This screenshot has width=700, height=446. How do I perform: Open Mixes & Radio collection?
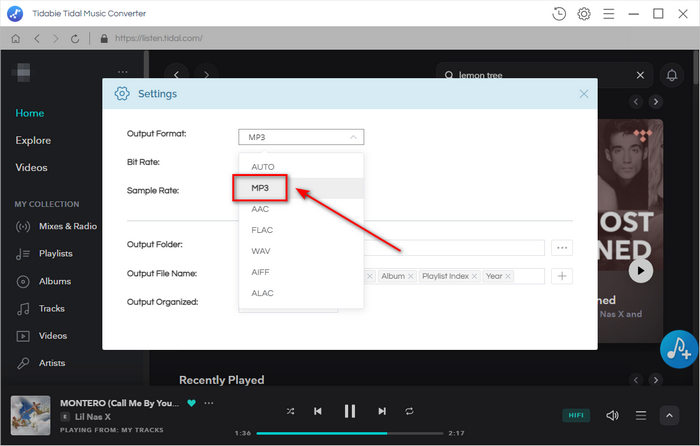[56, 226]
